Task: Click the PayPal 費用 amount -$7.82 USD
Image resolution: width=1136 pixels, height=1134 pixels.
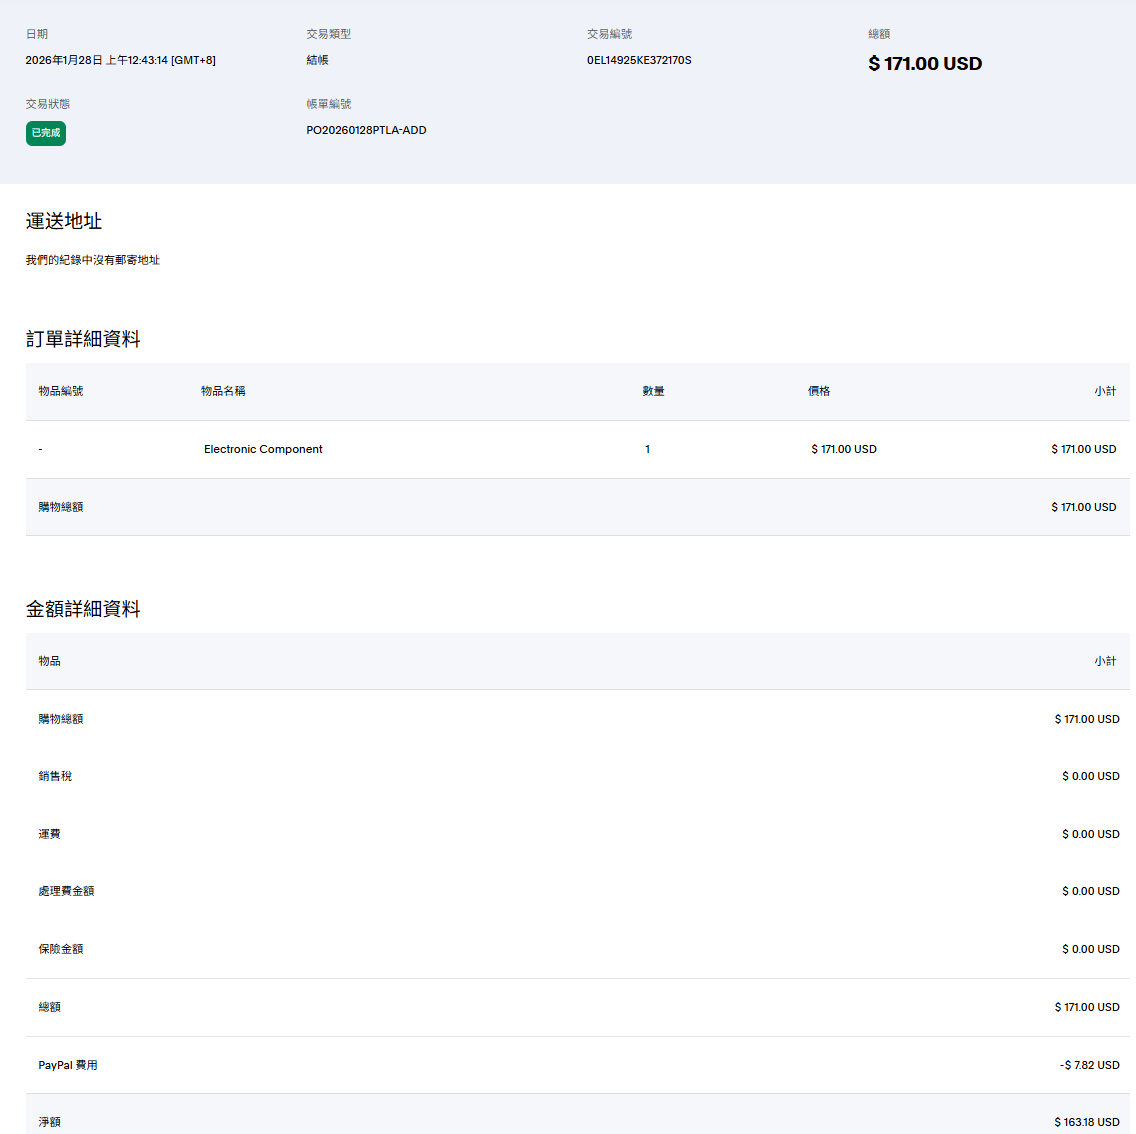Action: pos(1089,1065)
